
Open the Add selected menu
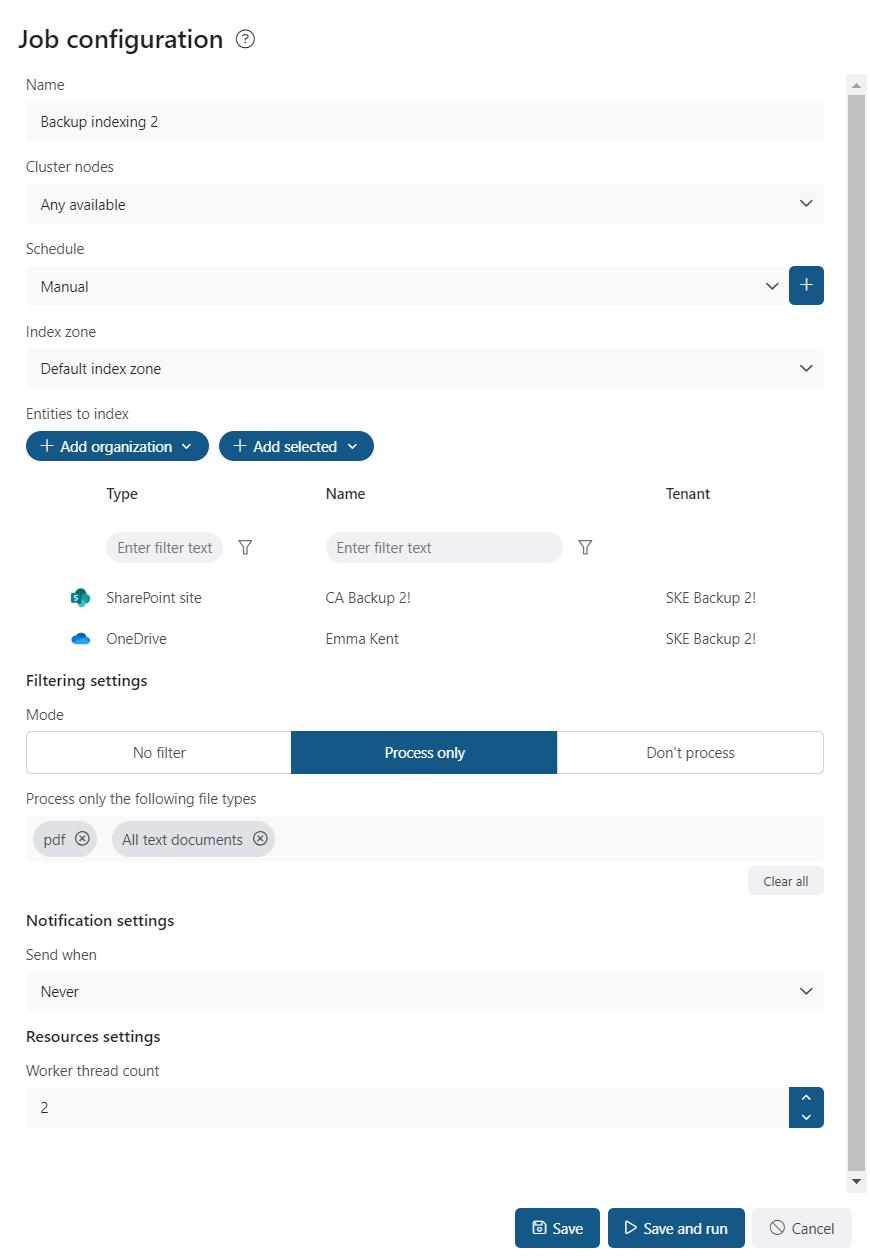pos(296,447)
